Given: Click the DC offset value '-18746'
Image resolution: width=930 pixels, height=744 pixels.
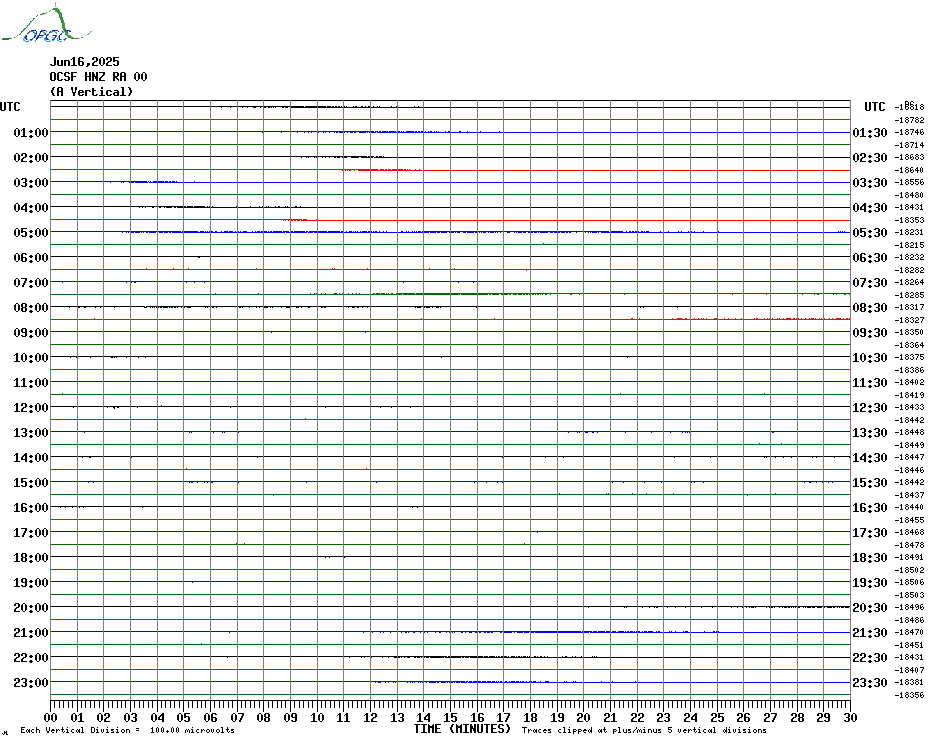Looking at the screenshot, I should [909, 132].
